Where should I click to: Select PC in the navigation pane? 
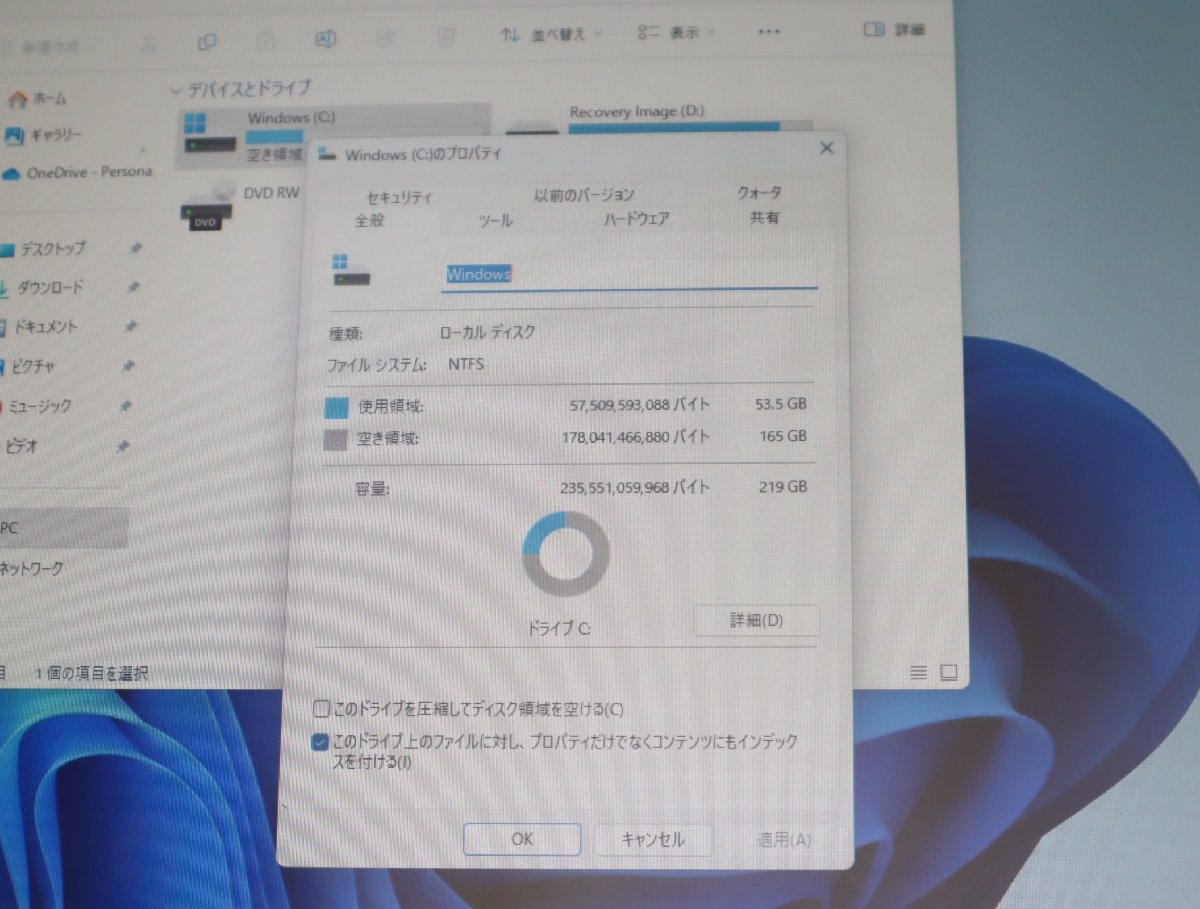64,527
